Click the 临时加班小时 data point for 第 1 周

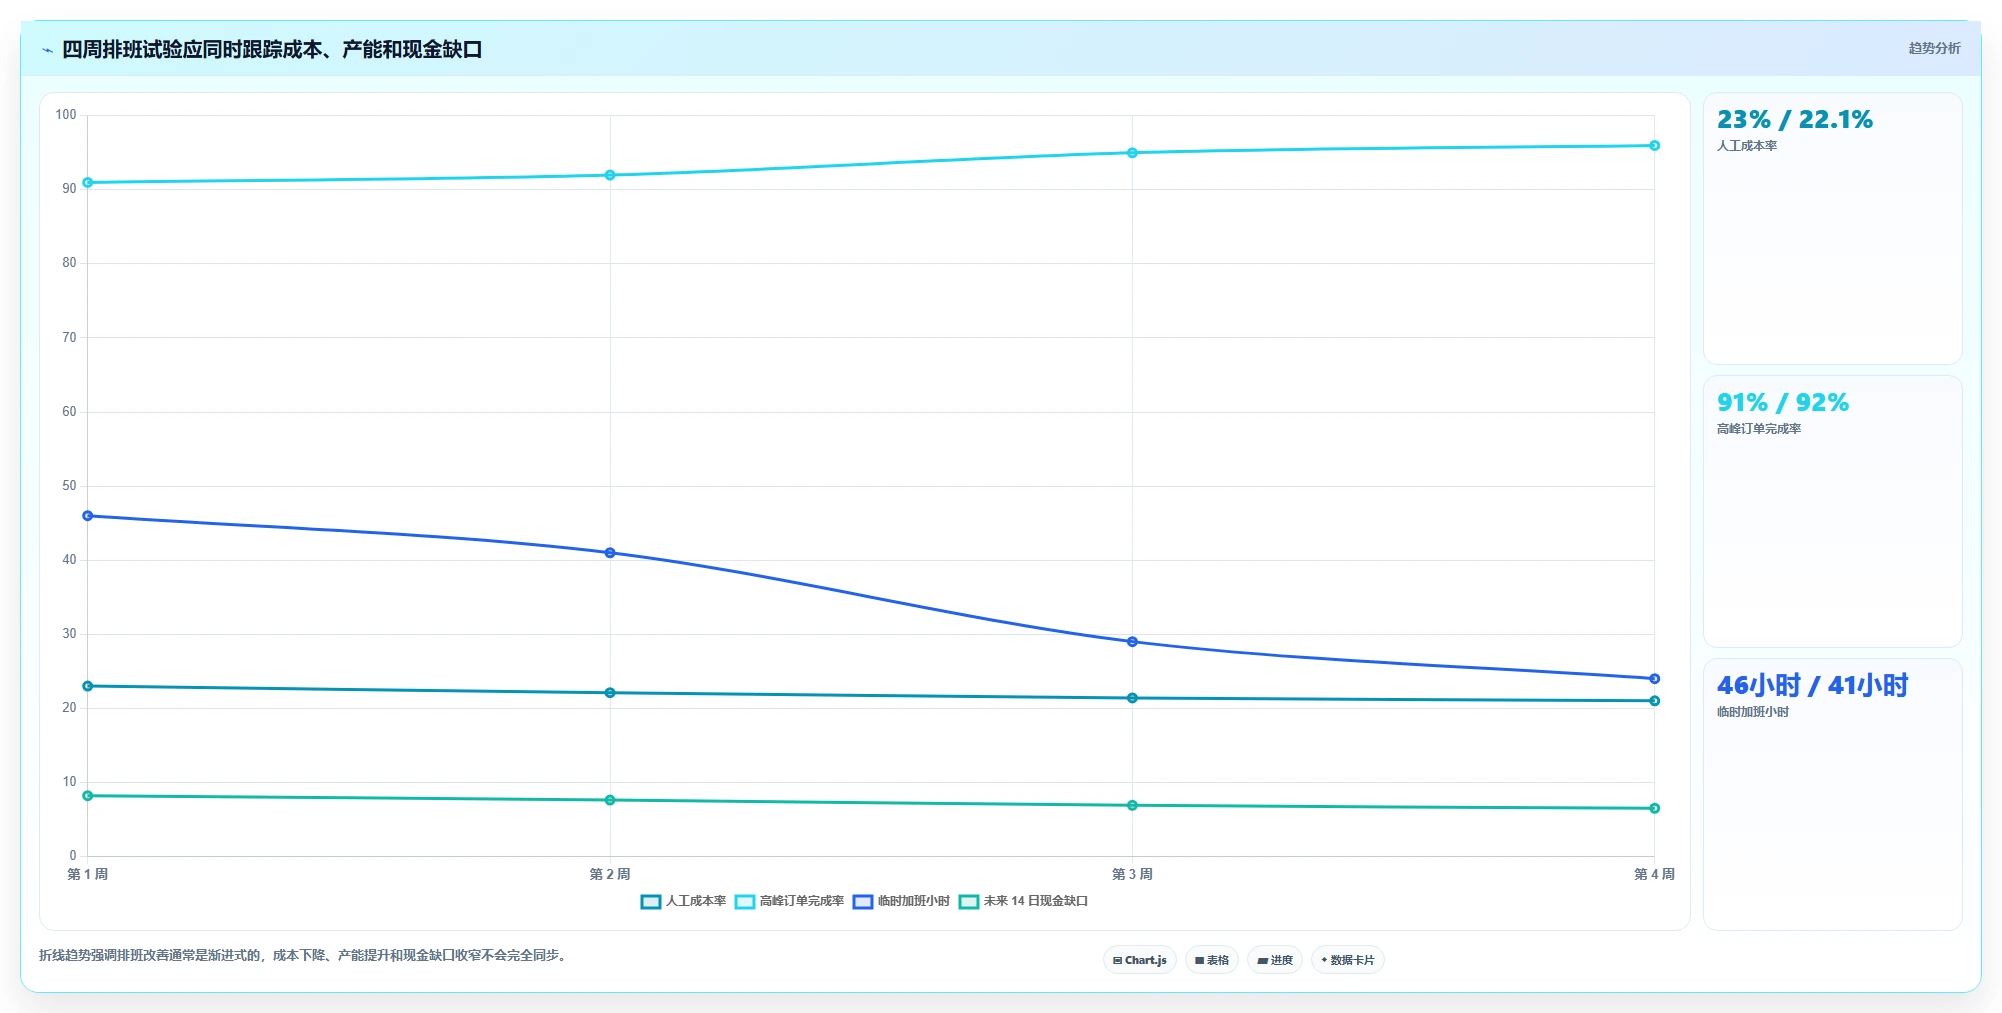click(x=88, y=516)
